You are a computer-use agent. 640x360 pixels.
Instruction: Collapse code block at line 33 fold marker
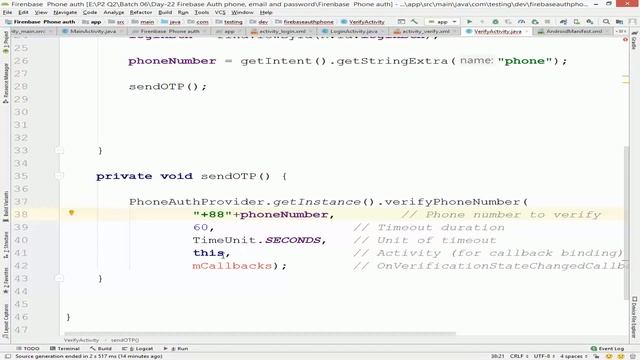[x=59, y=151]
